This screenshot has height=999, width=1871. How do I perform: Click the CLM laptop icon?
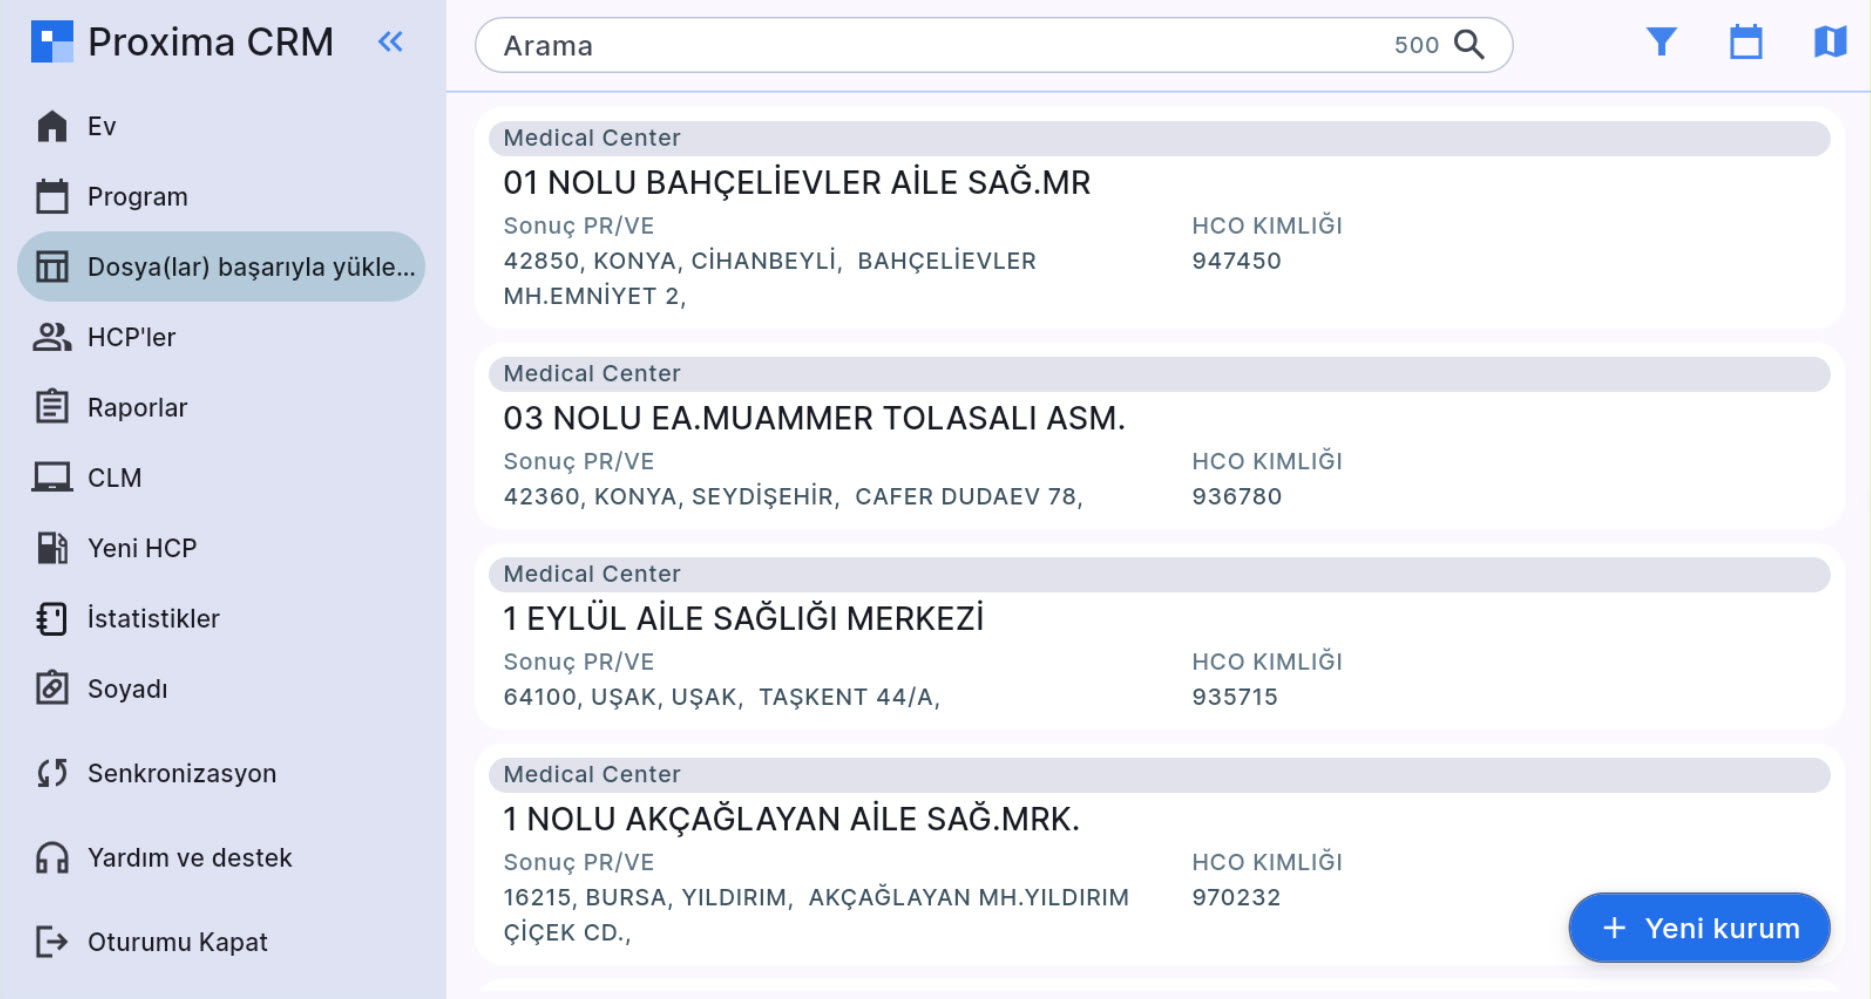point(52,478)
